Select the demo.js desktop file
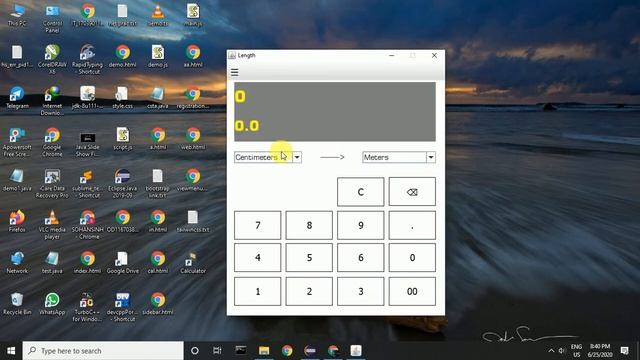640x360 pixels. tap(158, 56)
